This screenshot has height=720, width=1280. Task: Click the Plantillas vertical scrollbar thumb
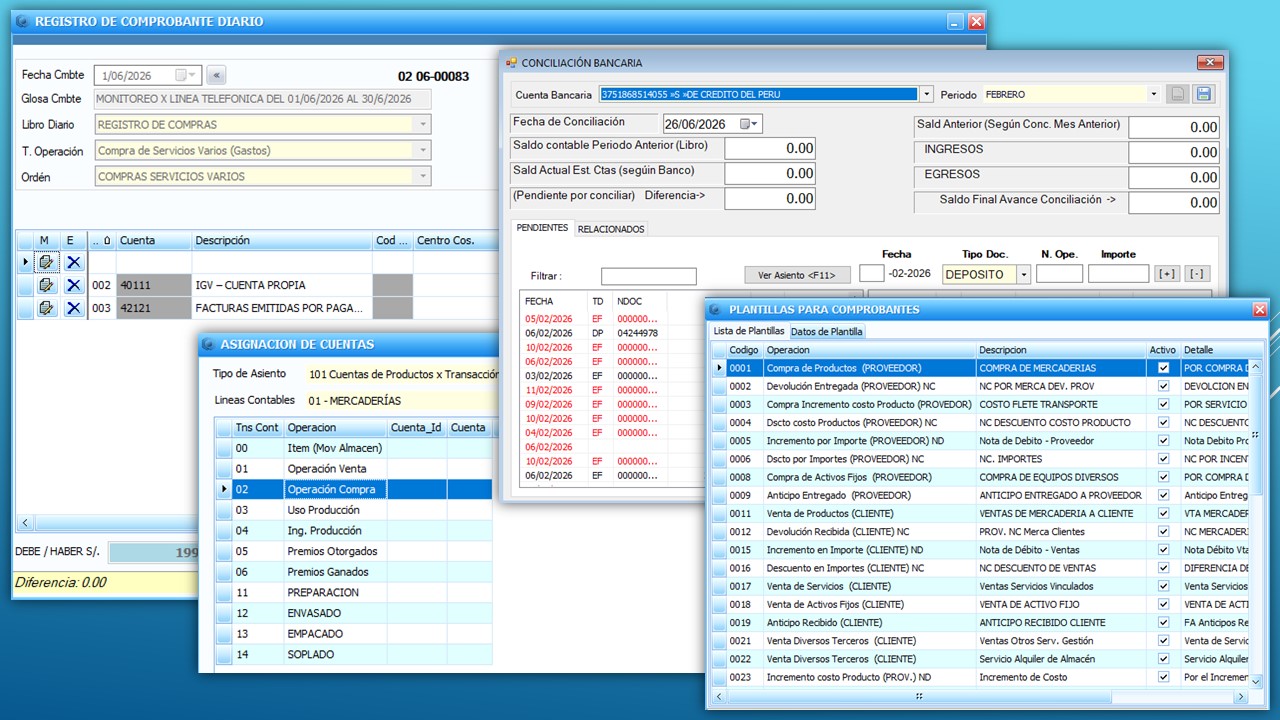1255,435
